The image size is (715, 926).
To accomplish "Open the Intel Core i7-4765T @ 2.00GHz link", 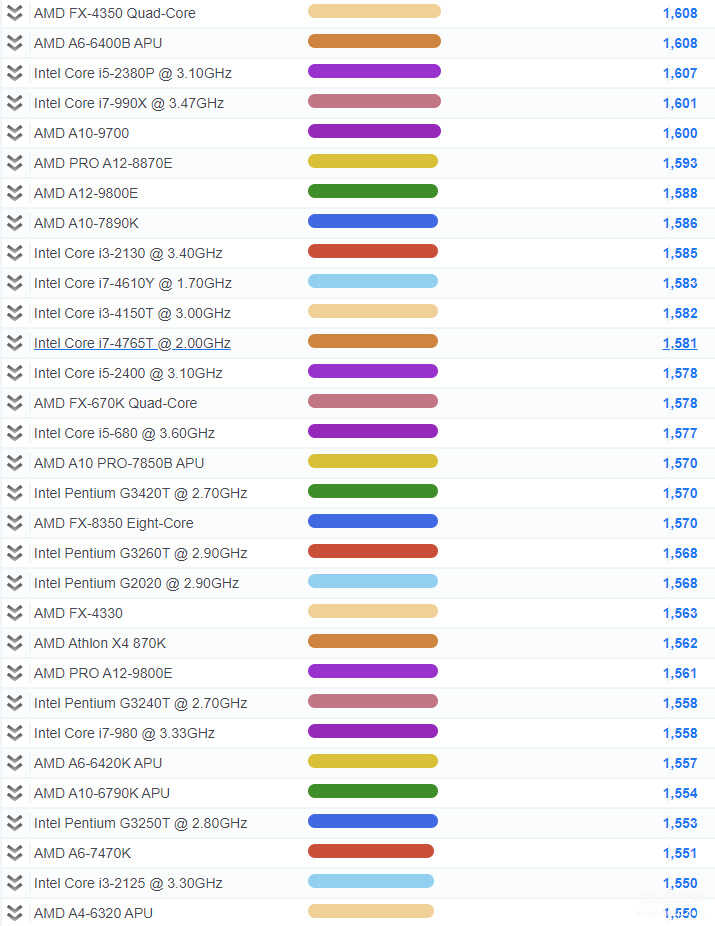I will coord(132,343).
